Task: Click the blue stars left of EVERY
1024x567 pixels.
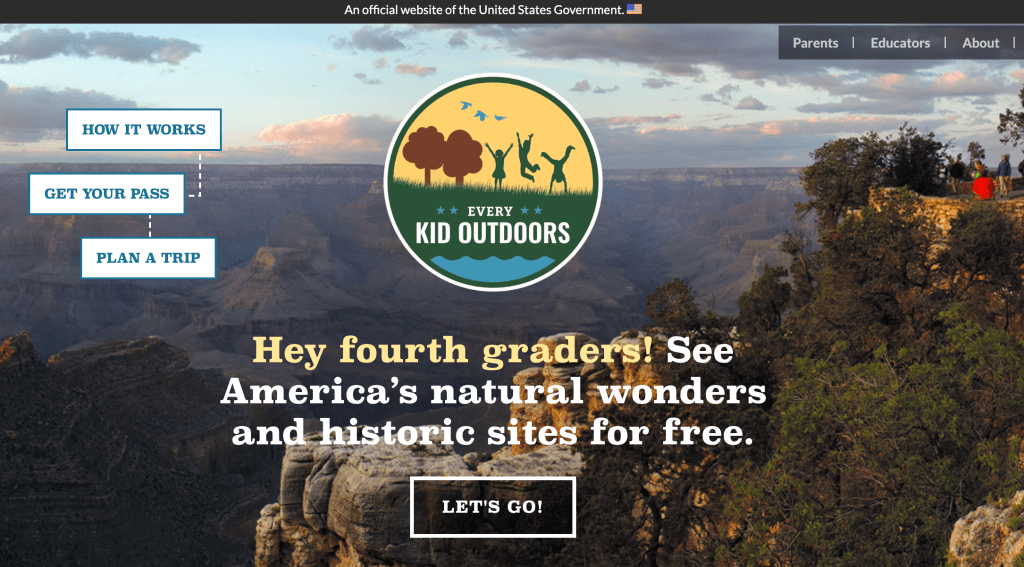Action: [445, 210]
